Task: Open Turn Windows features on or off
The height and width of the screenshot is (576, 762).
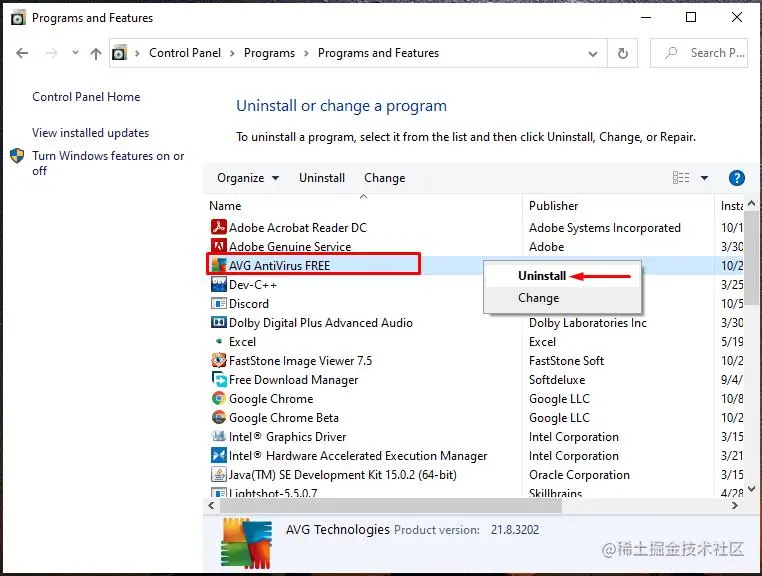Action: coord(108,163)
